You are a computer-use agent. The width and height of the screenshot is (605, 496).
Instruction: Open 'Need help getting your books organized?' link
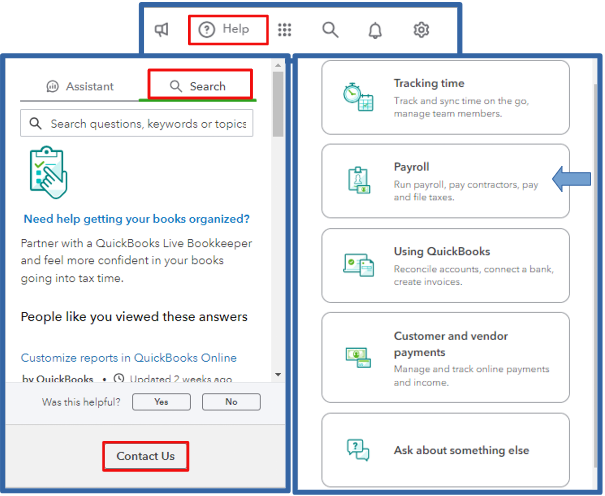tap(137, 219)
